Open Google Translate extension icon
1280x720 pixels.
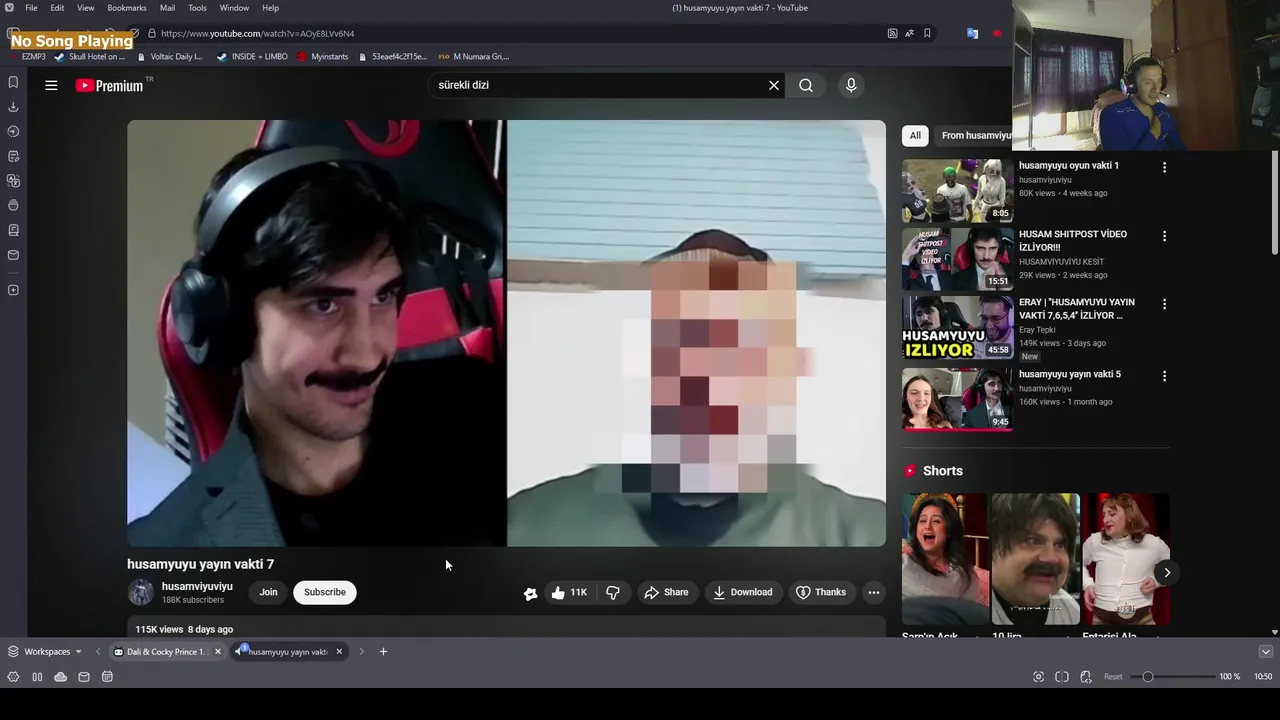972,33
